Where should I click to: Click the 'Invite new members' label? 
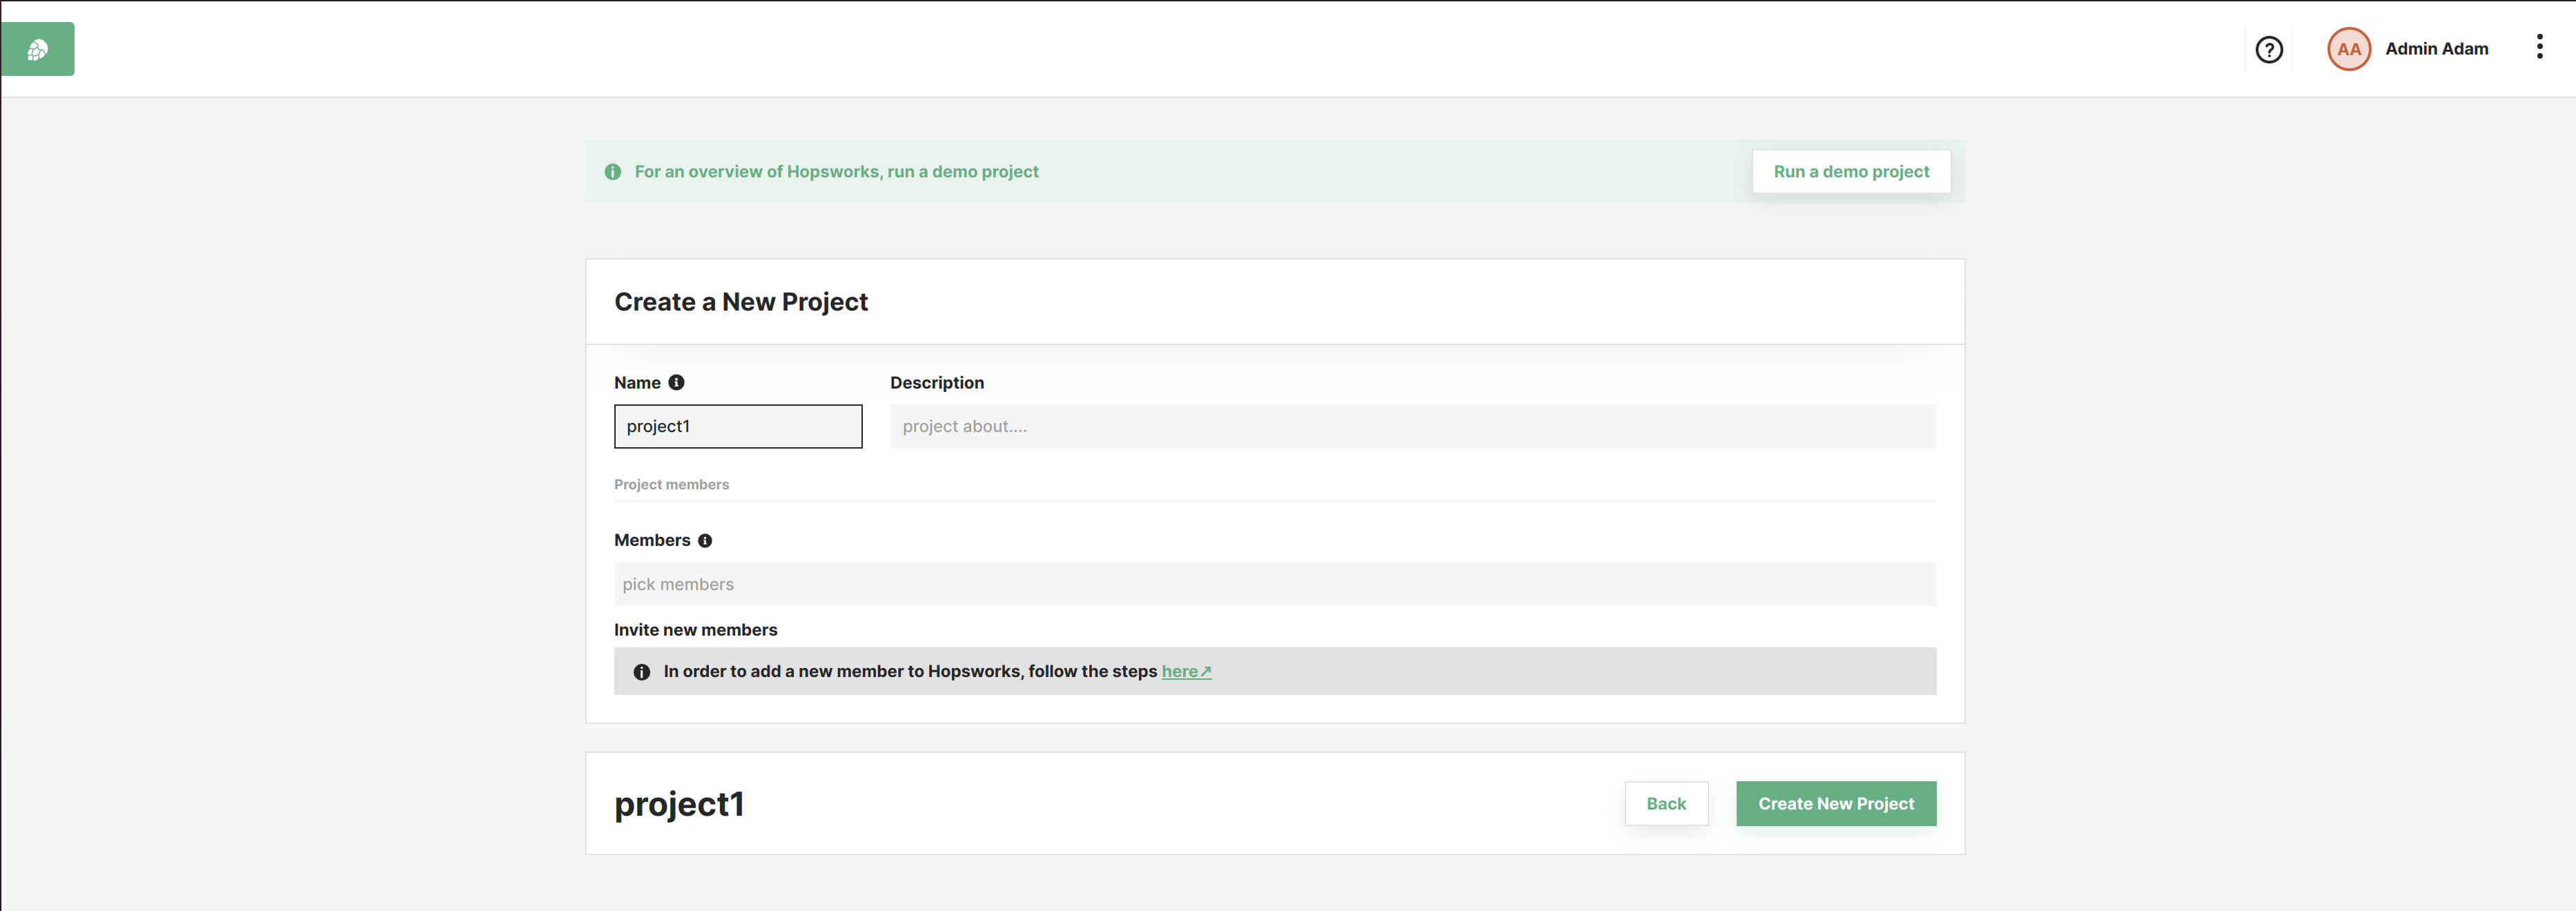(695, 630)
